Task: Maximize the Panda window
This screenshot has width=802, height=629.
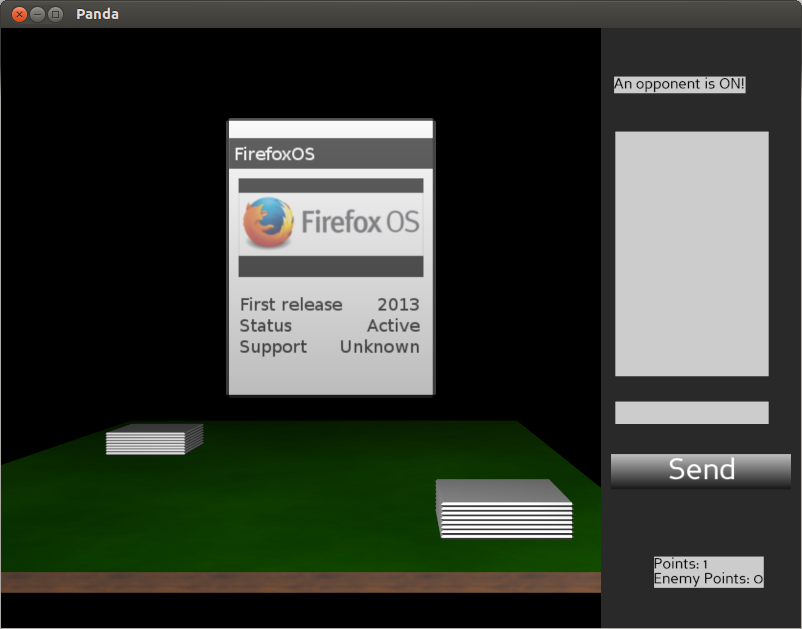Action: [55, 14]
